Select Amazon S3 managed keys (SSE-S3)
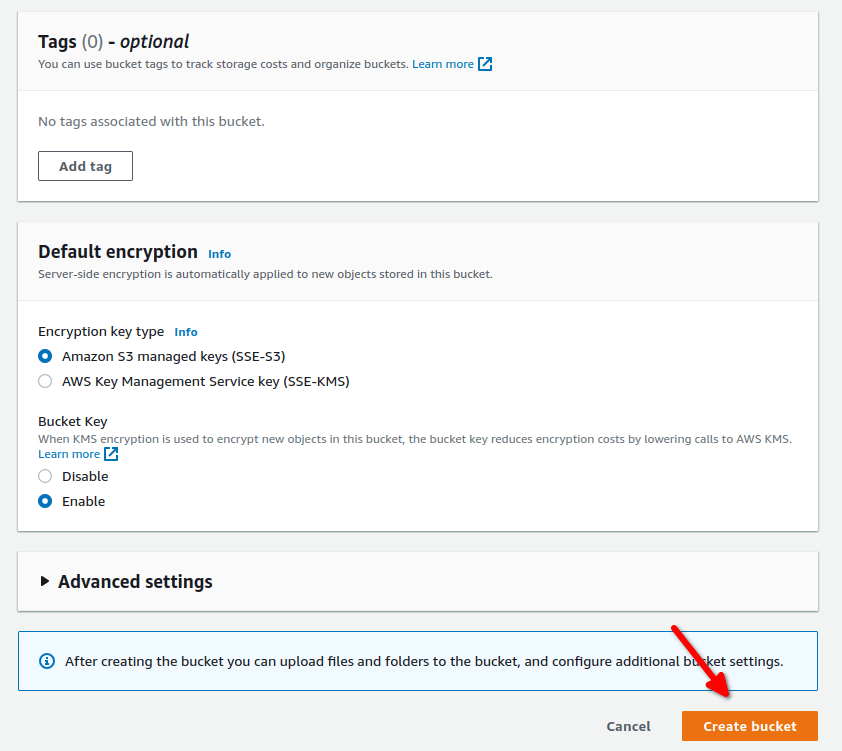This screenshot has width=842, height=751. pos(43,356)
